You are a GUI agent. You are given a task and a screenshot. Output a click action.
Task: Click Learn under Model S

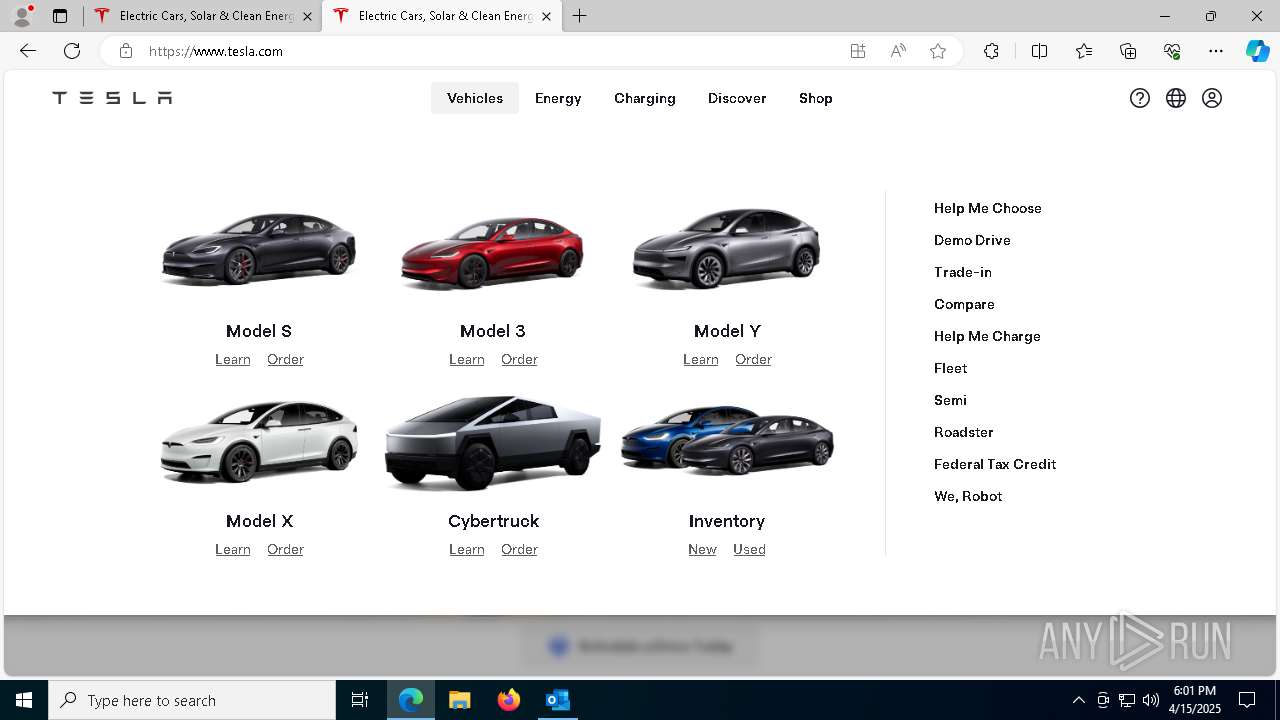(x=233, y=359)
